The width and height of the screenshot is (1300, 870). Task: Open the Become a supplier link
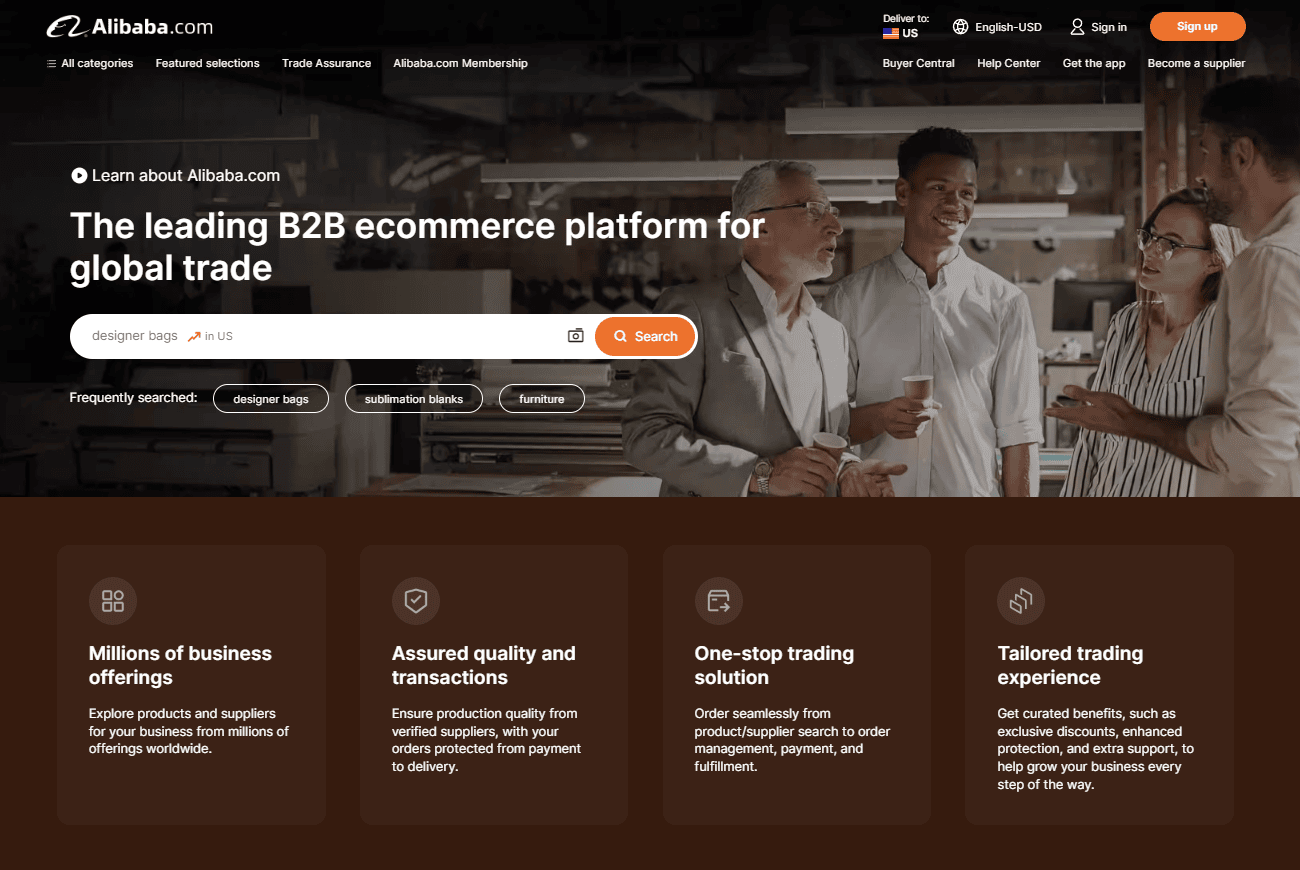[x=1196, y=63]
